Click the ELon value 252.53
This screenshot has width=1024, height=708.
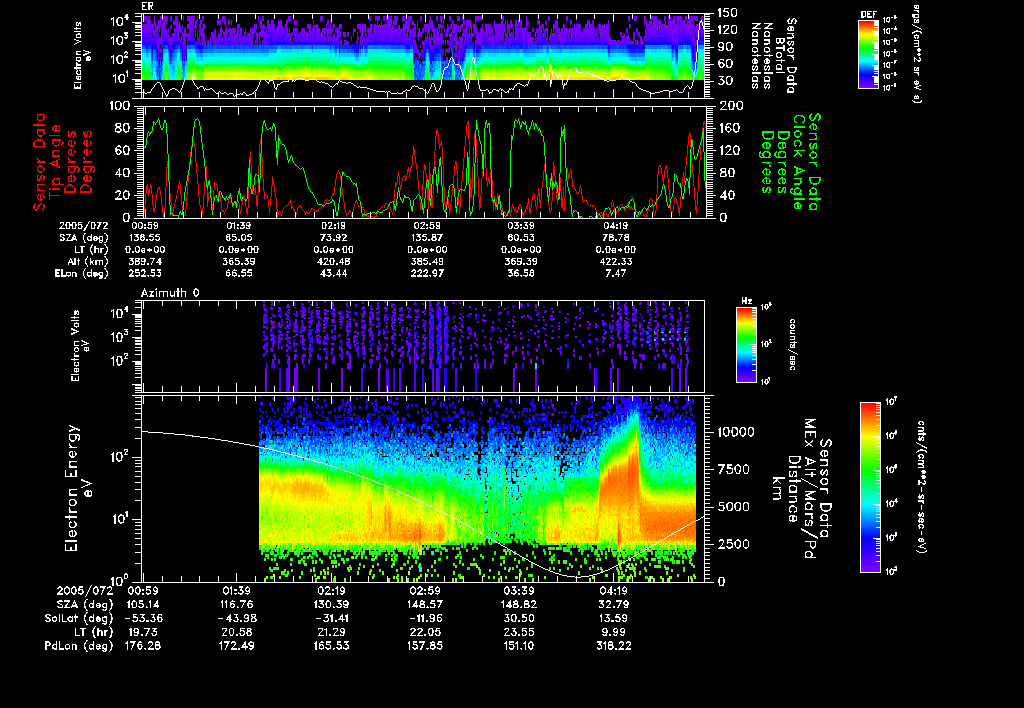click(146, 274)
